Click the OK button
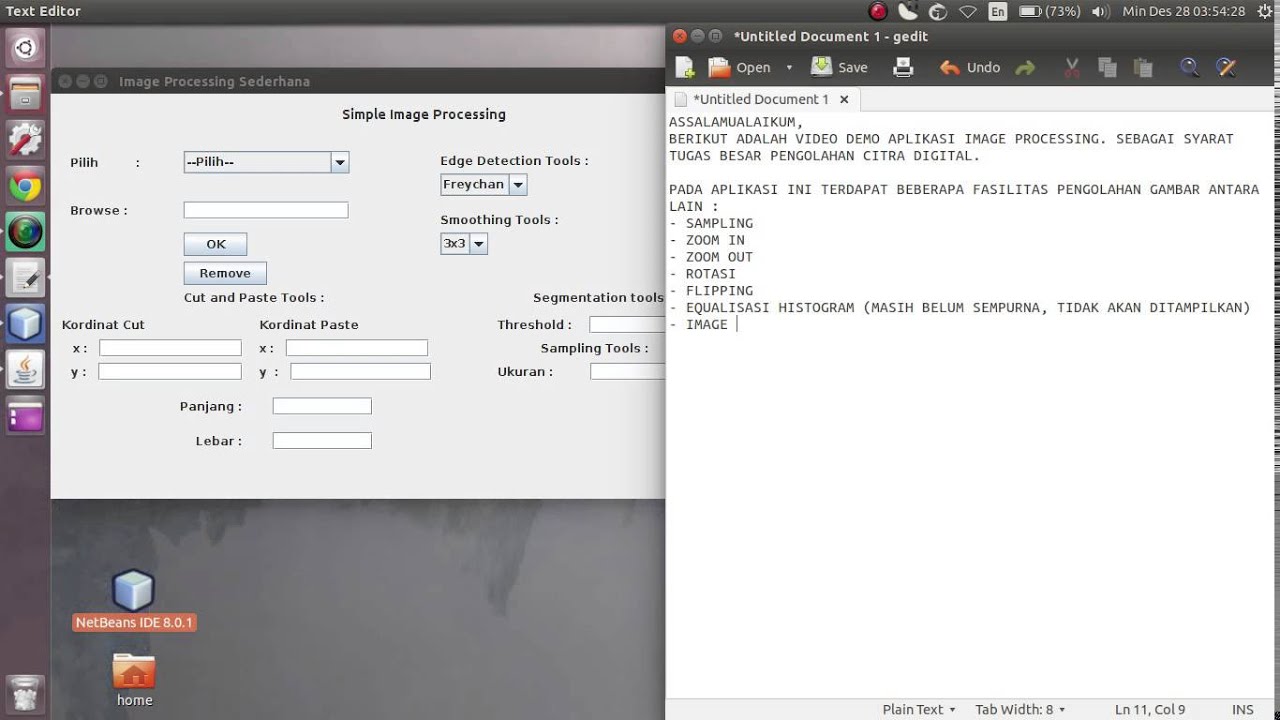This screenshot has width=1280, height=720. coord(215,244)
